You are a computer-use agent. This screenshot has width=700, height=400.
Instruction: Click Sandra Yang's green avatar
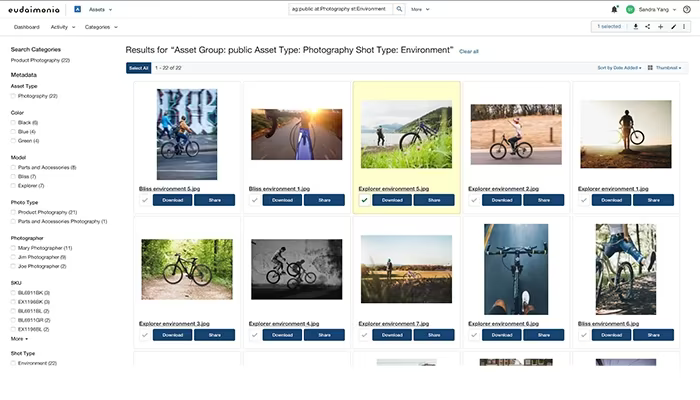pyautogui.click(x=630, y=9)
